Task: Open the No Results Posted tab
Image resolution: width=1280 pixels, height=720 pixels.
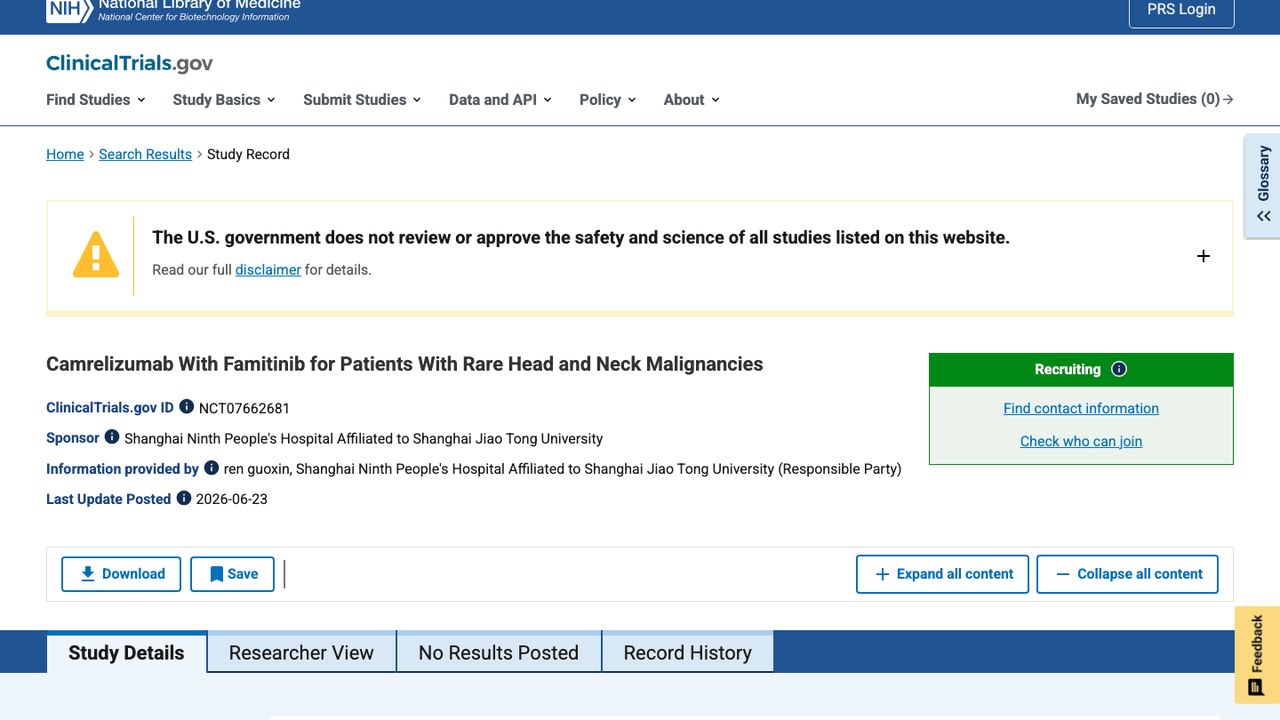Action: coord(499,653)
